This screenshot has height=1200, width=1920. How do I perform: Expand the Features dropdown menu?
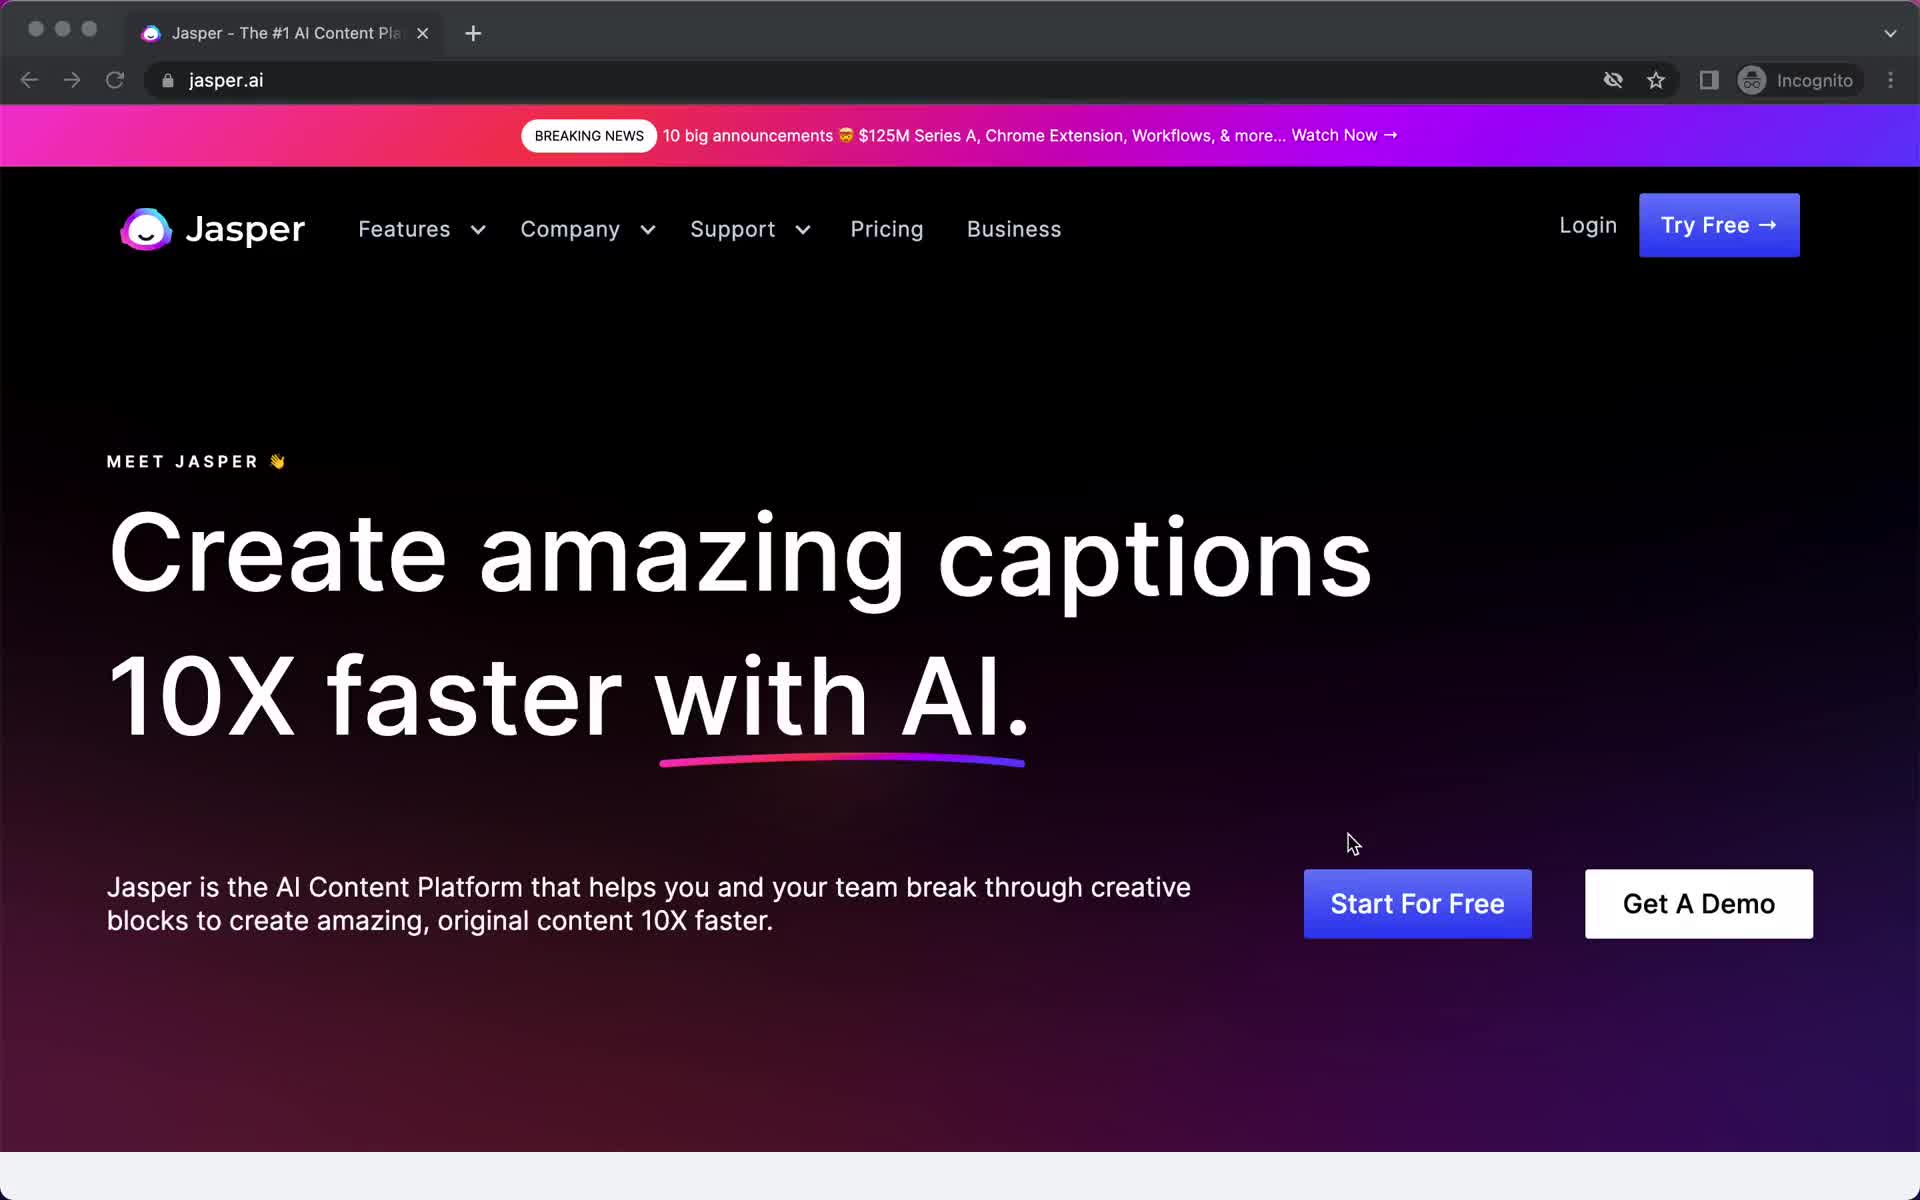pyautogui.click(x=422, y=228)
